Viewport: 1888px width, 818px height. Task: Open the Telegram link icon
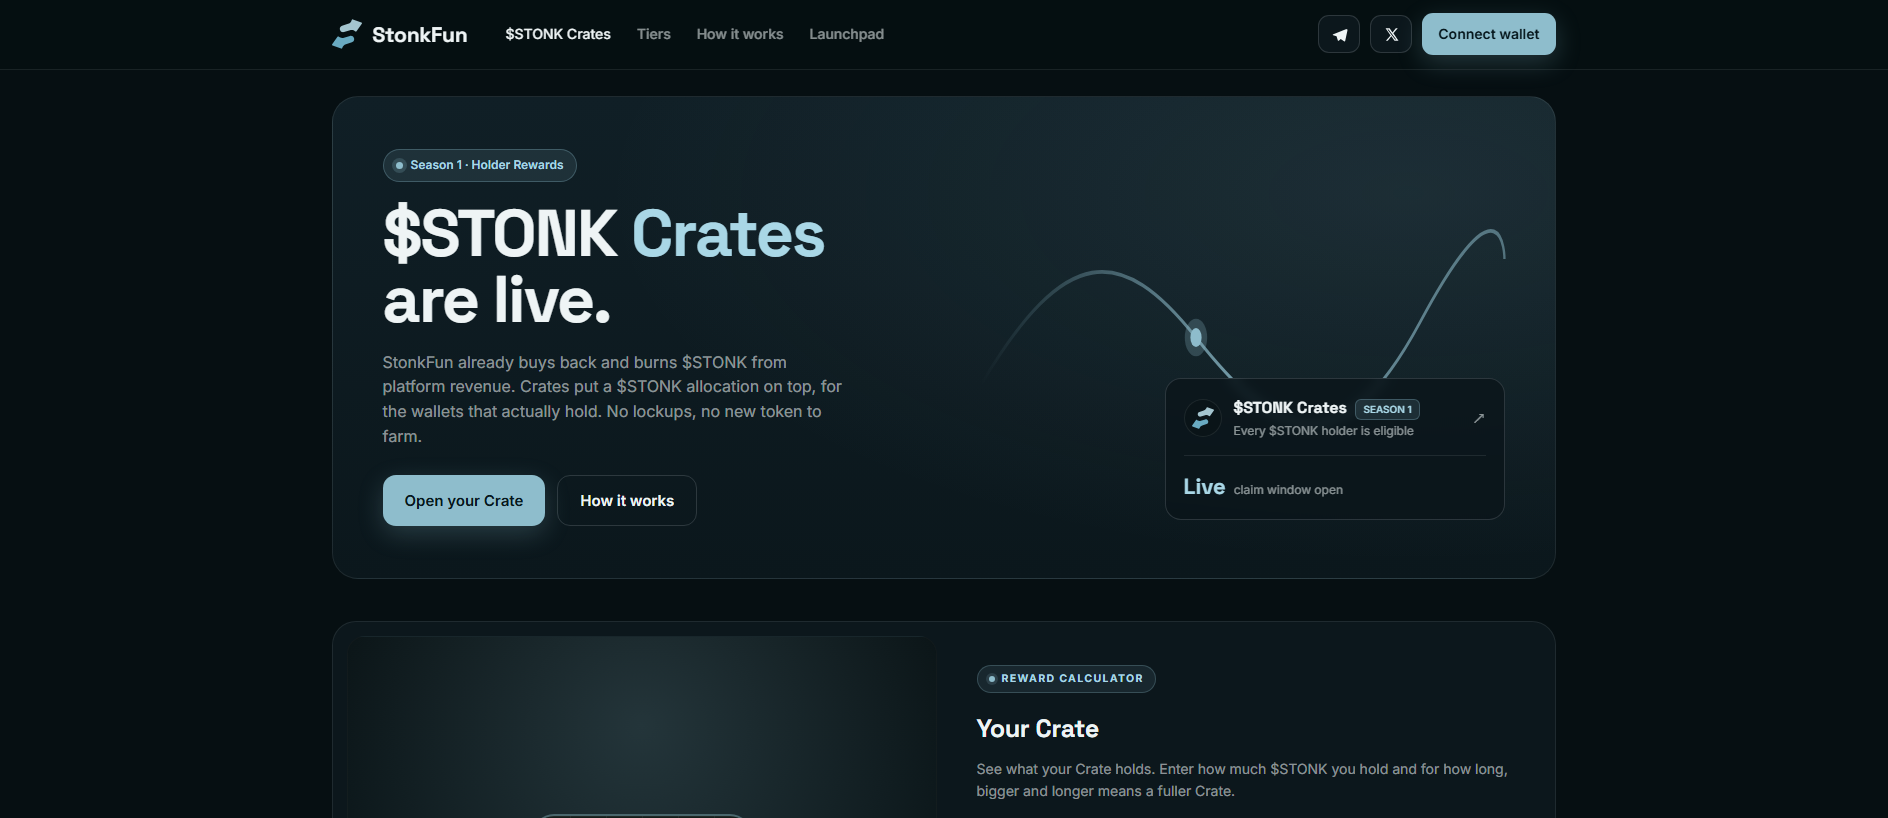1339,34
